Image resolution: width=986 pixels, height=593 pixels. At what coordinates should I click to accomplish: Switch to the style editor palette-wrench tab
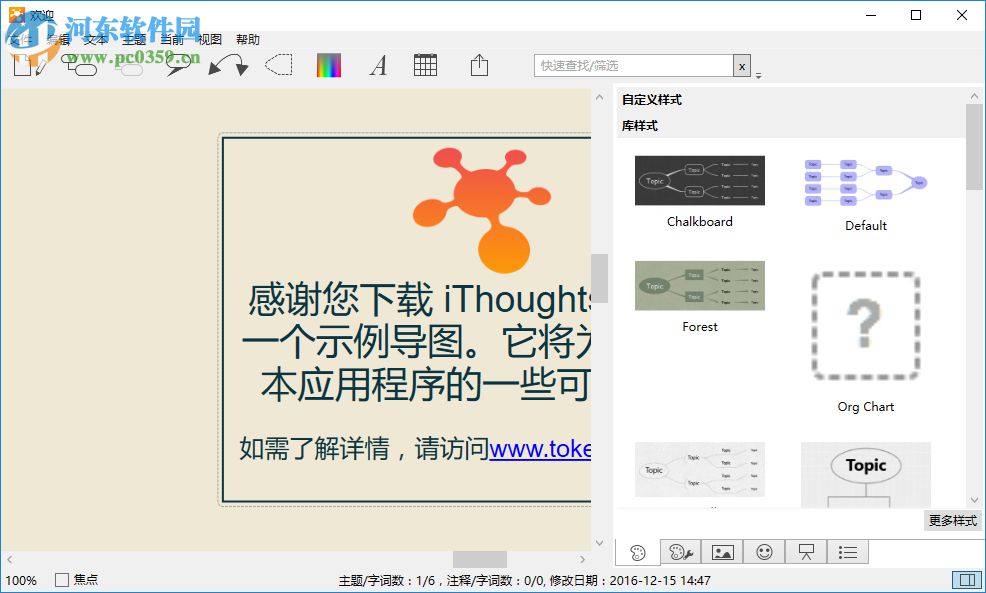[x=679, y=551]
